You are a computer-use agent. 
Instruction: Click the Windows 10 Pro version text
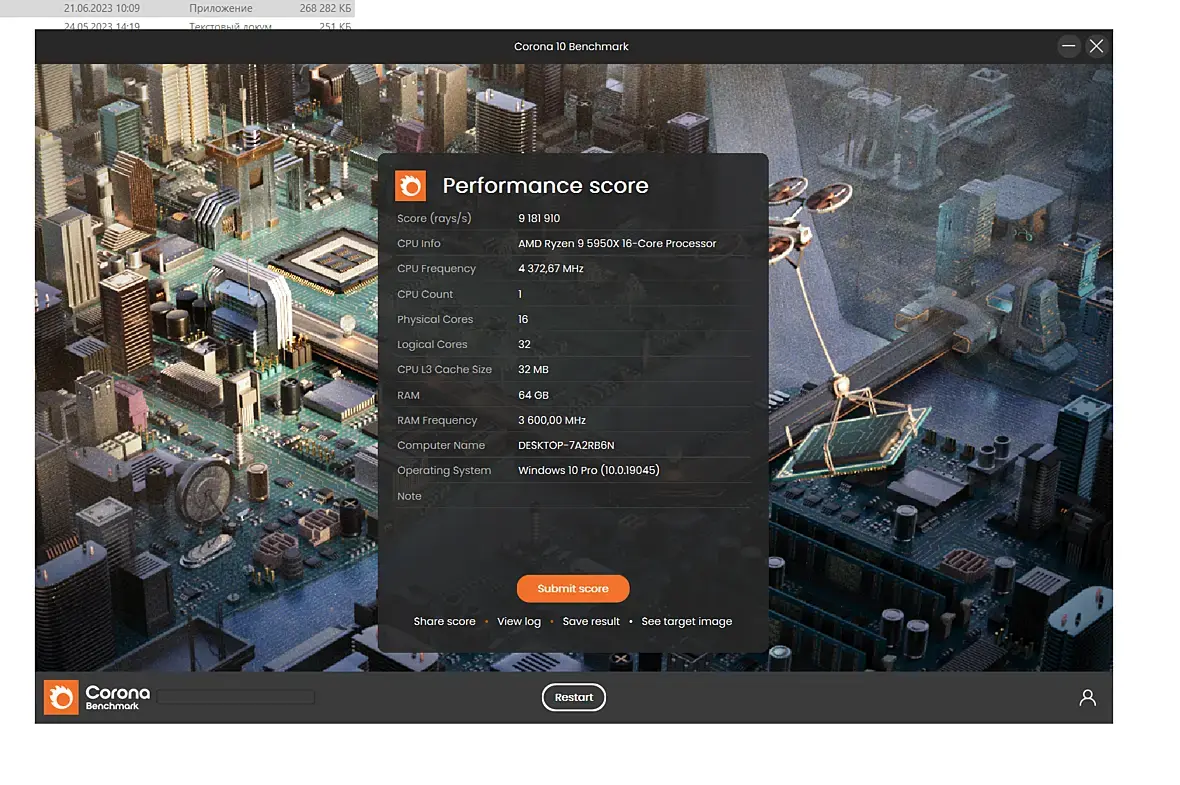pos(588,470)
